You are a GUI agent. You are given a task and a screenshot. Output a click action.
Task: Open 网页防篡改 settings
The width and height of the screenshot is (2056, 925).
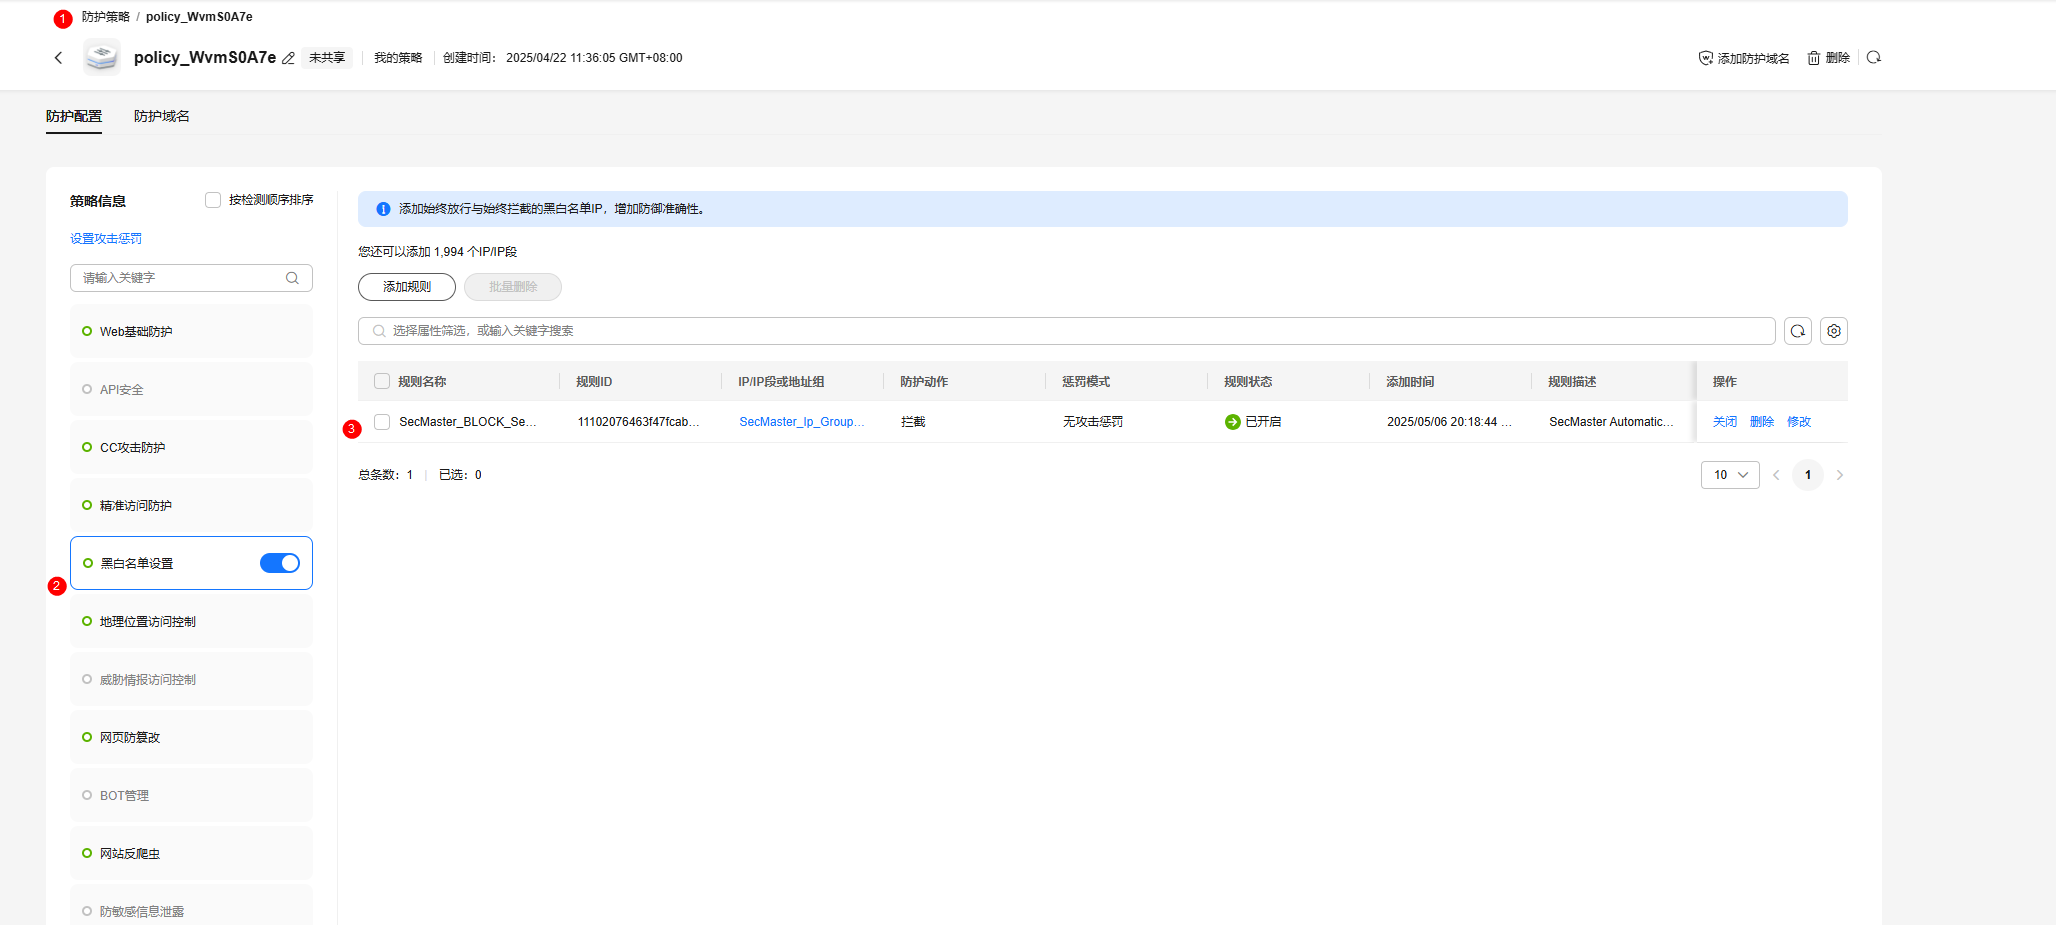point(191,737)
